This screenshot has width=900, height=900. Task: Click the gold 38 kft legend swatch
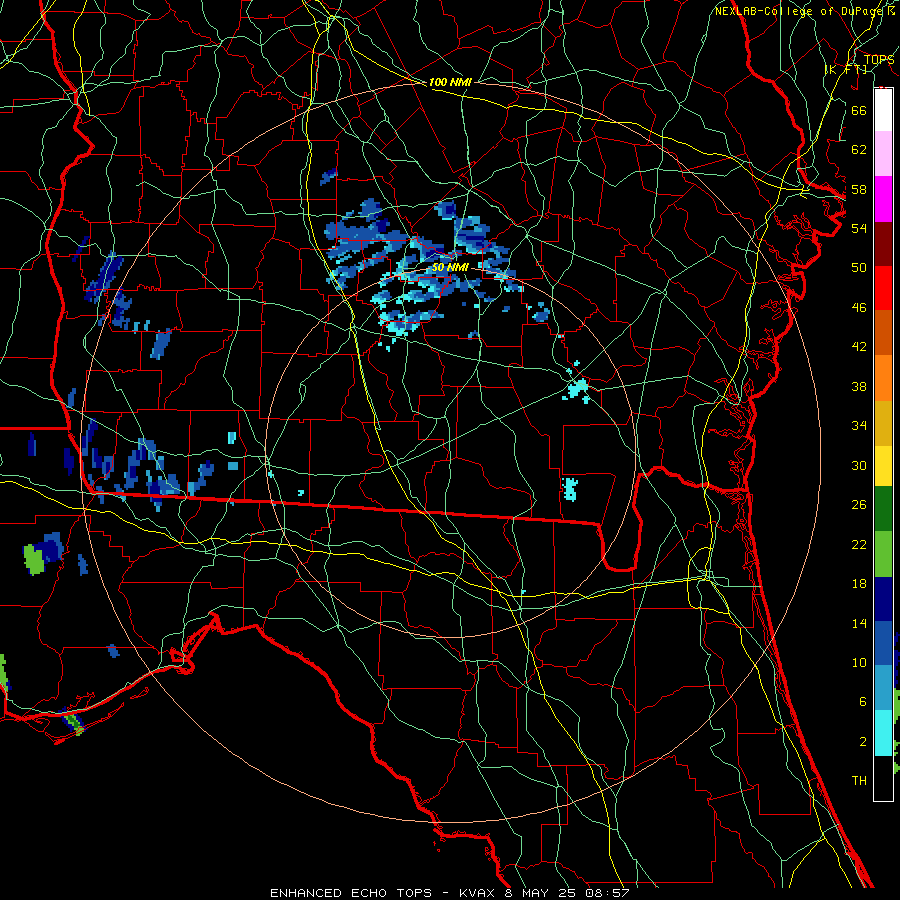(883, 423)
